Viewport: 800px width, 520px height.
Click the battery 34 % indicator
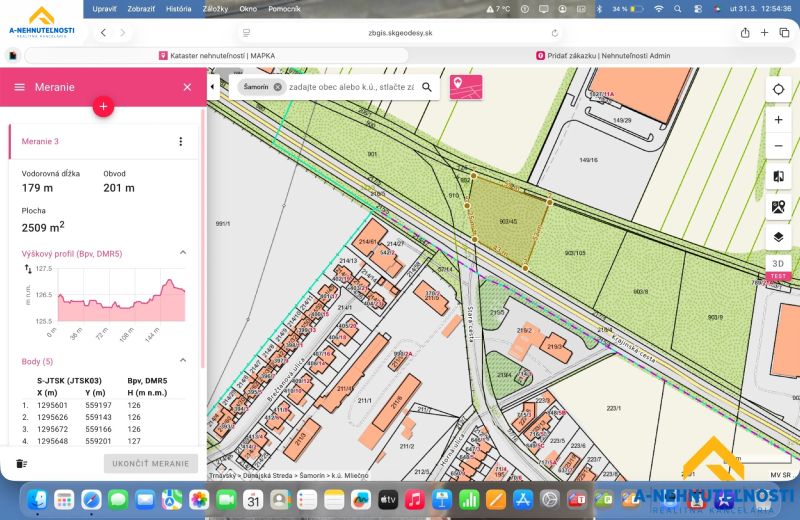tap(628, 9)
